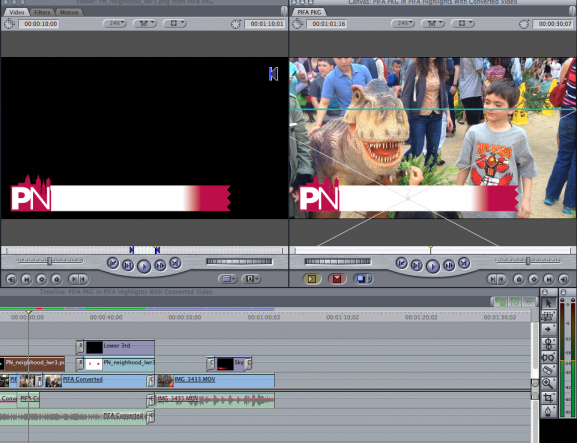Play the sequence in Canvas

tap(433, 266)
